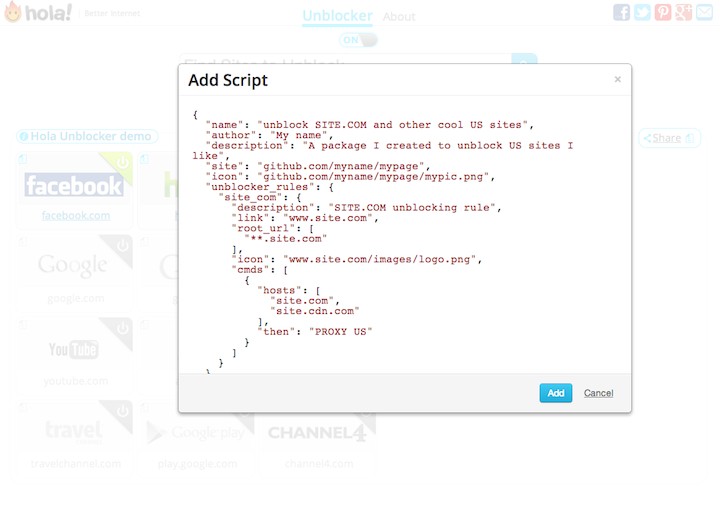This screenshot has height=512, width=720.
Task: Share via the Twitter icon
Action: point(642,12)
